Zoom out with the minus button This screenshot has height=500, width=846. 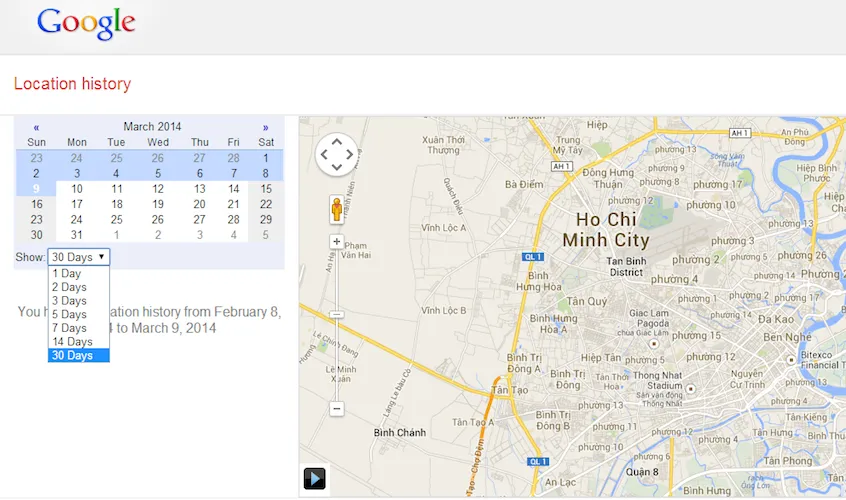tap(337, 408)
